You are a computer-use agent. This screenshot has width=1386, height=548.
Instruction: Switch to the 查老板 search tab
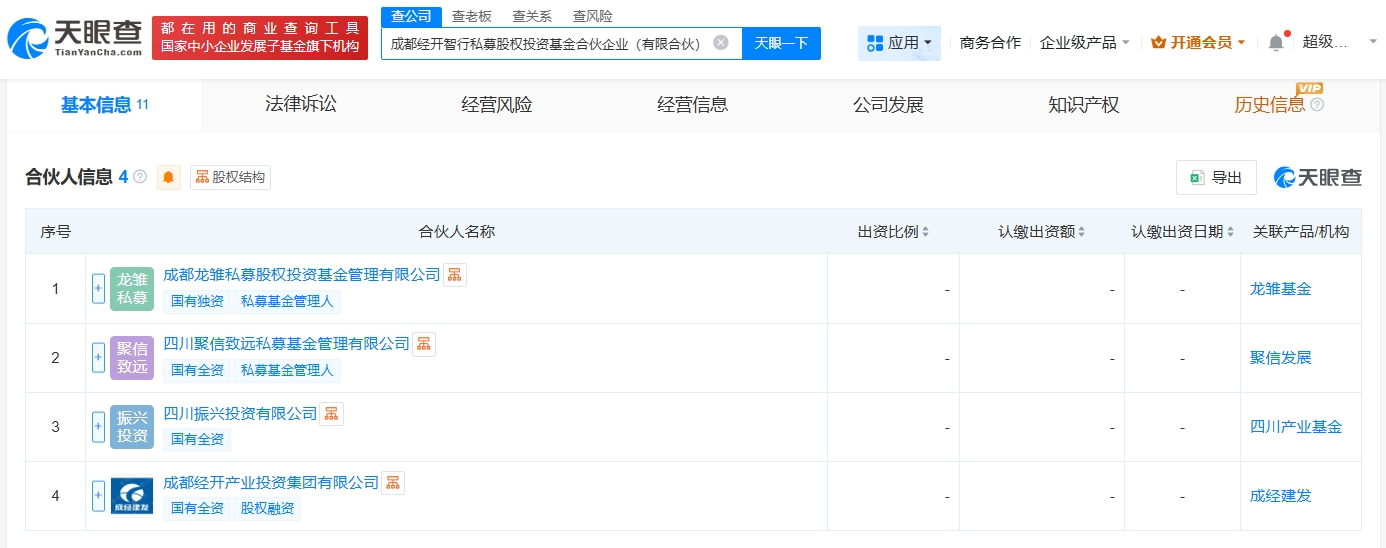[471, 16]
